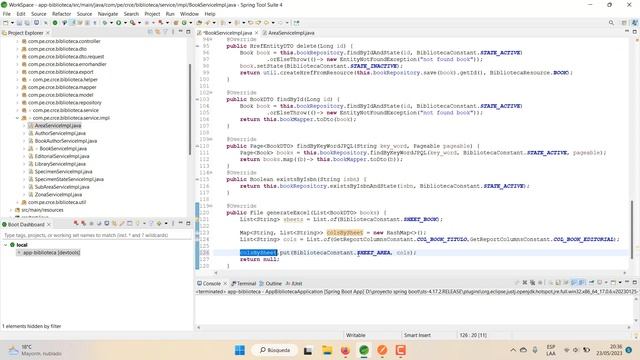Click Open Console icon in Boot Dashboard
Screen dimensions: 640x360
(x=107, y=223)
